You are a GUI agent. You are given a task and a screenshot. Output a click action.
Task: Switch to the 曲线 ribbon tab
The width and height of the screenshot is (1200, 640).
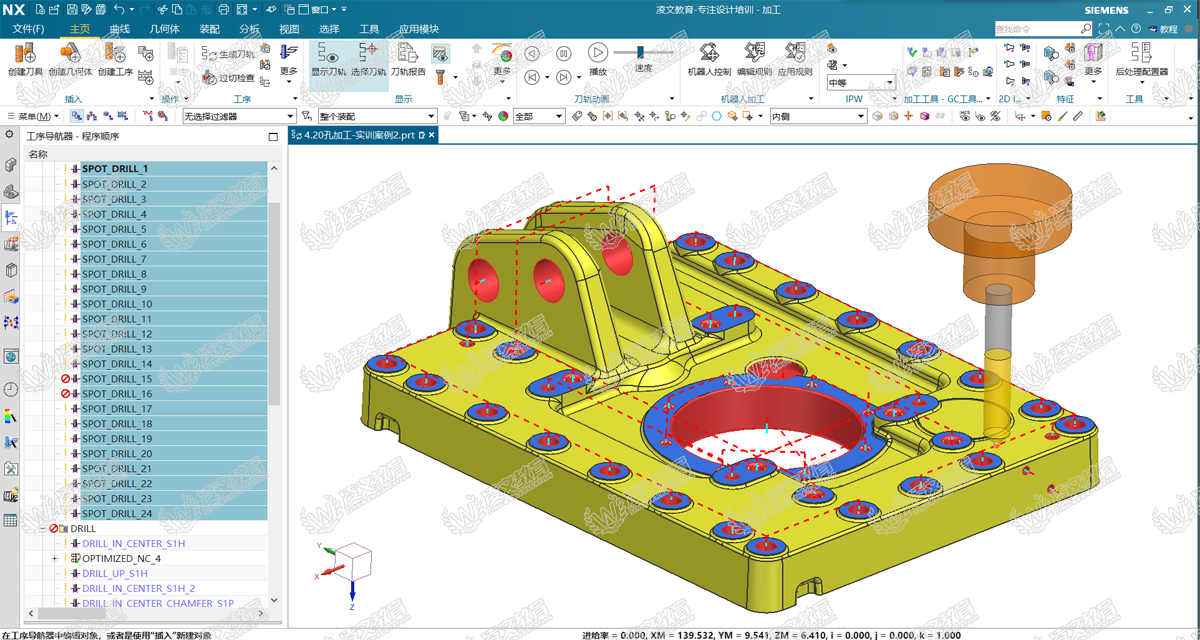120,29
